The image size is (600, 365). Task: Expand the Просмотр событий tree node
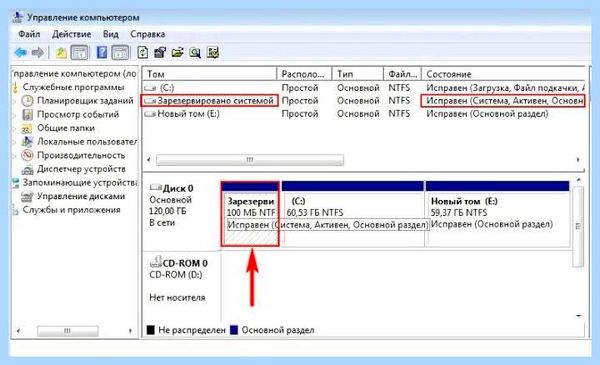15,115
